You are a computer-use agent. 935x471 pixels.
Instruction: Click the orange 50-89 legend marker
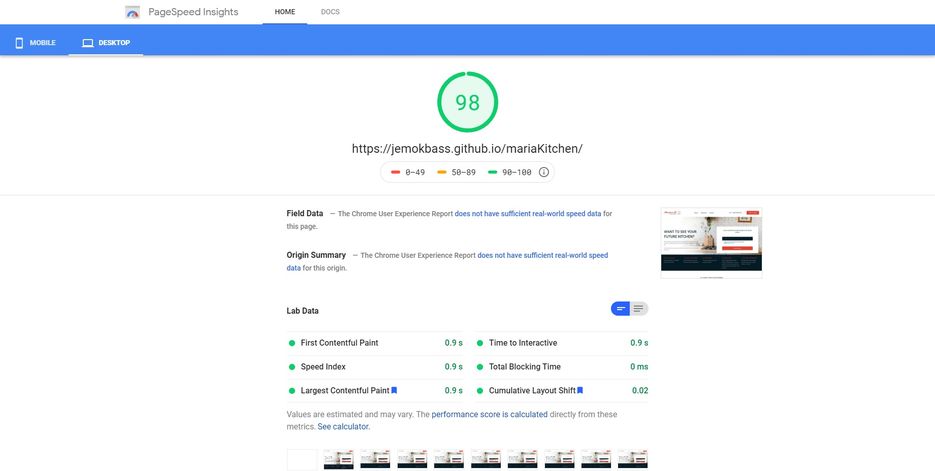click(442, 172)
